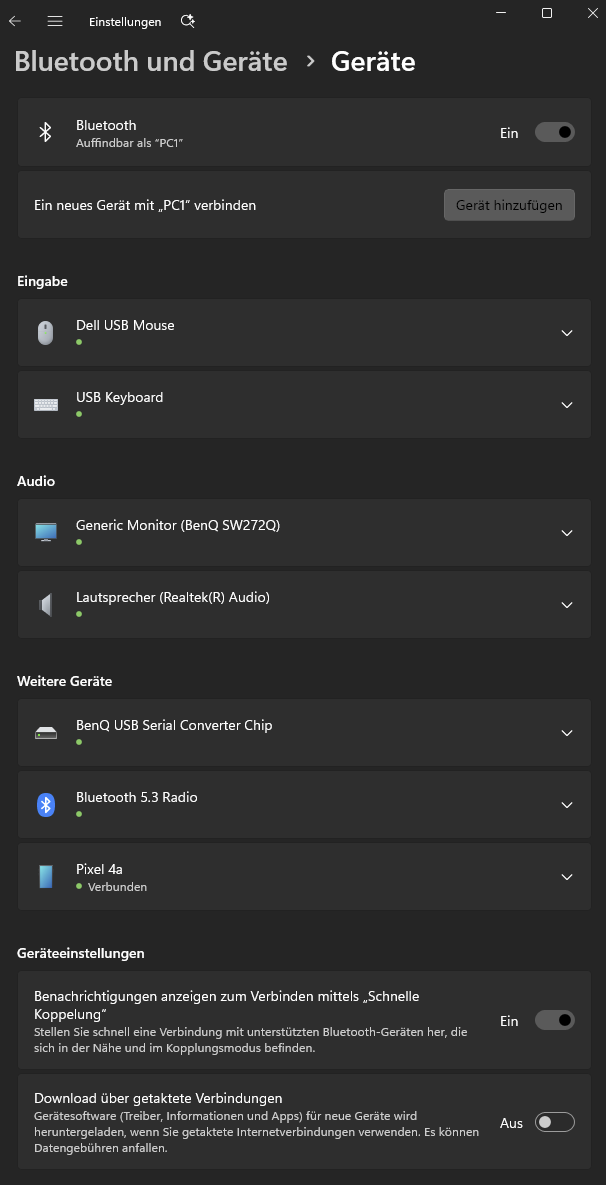The width and height of the screenshot is (606, 1185).
Task: Click the USB Keyboard icon
Action: [45, 405]
